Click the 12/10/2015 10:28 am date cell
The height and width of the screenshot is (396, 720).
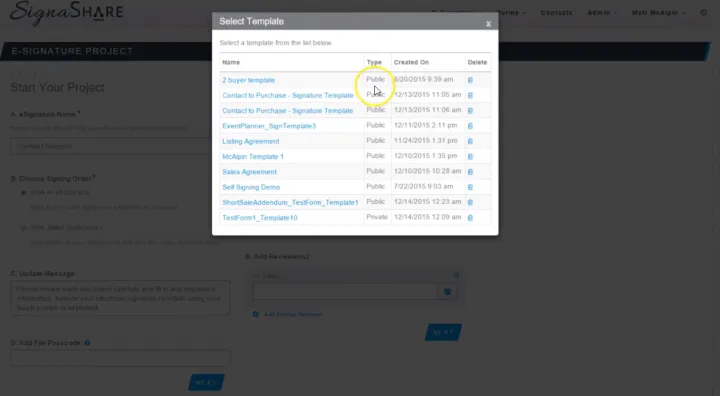click(x=428, y=171)
